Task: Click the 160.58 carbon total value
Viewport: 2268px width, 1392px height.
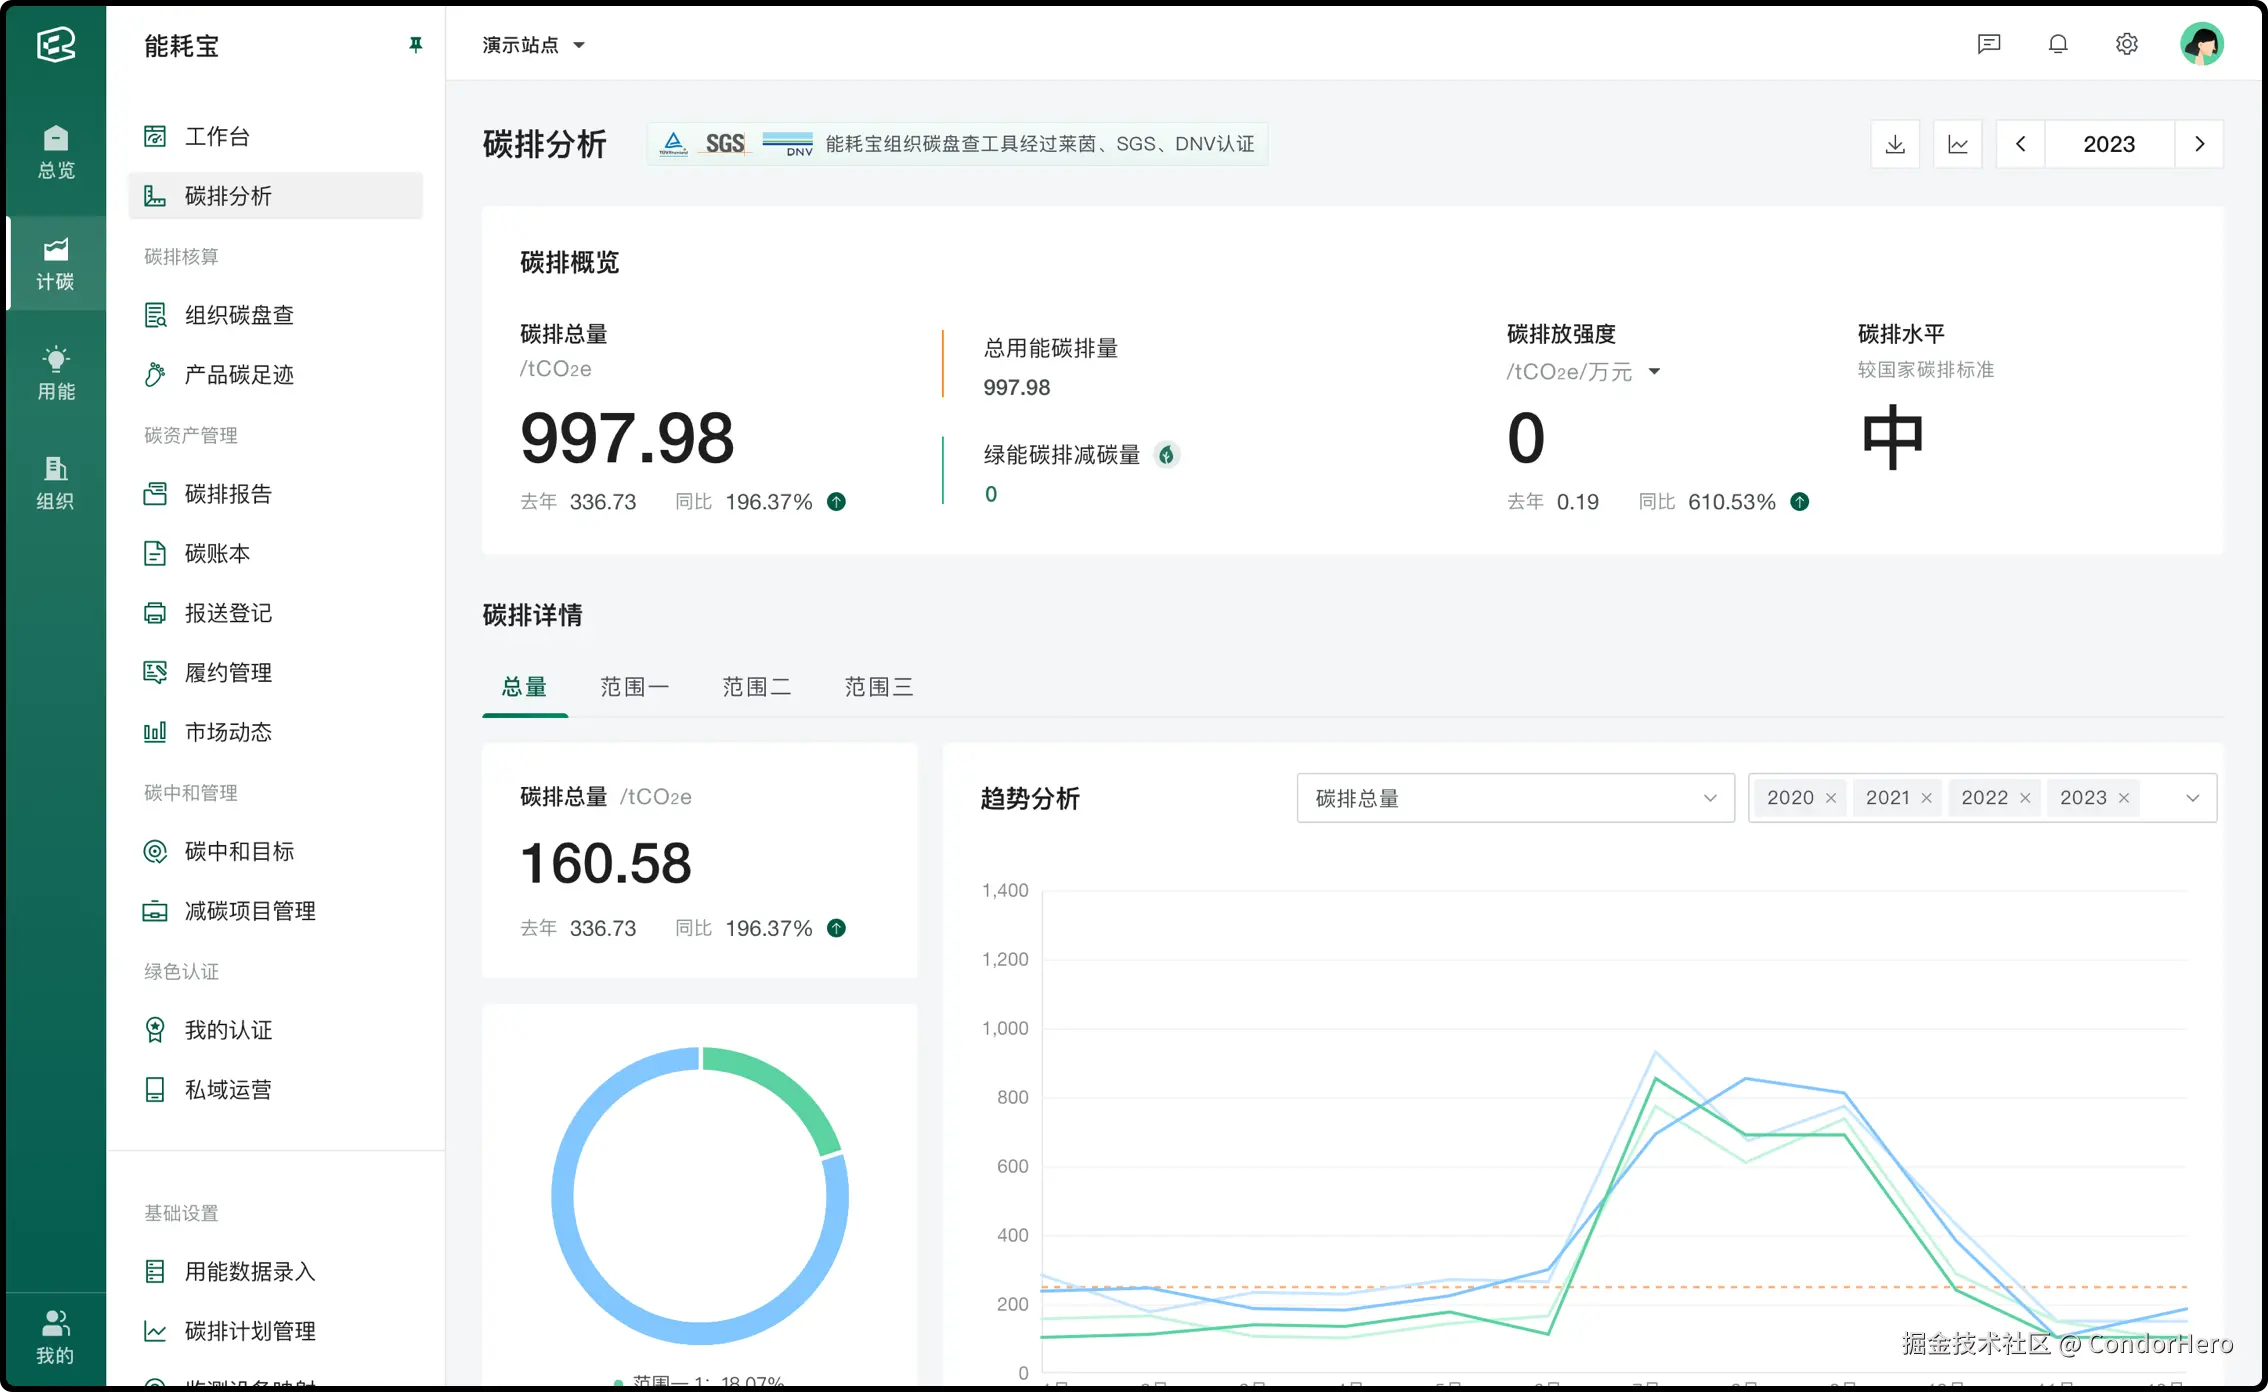Action: [605, 863]
